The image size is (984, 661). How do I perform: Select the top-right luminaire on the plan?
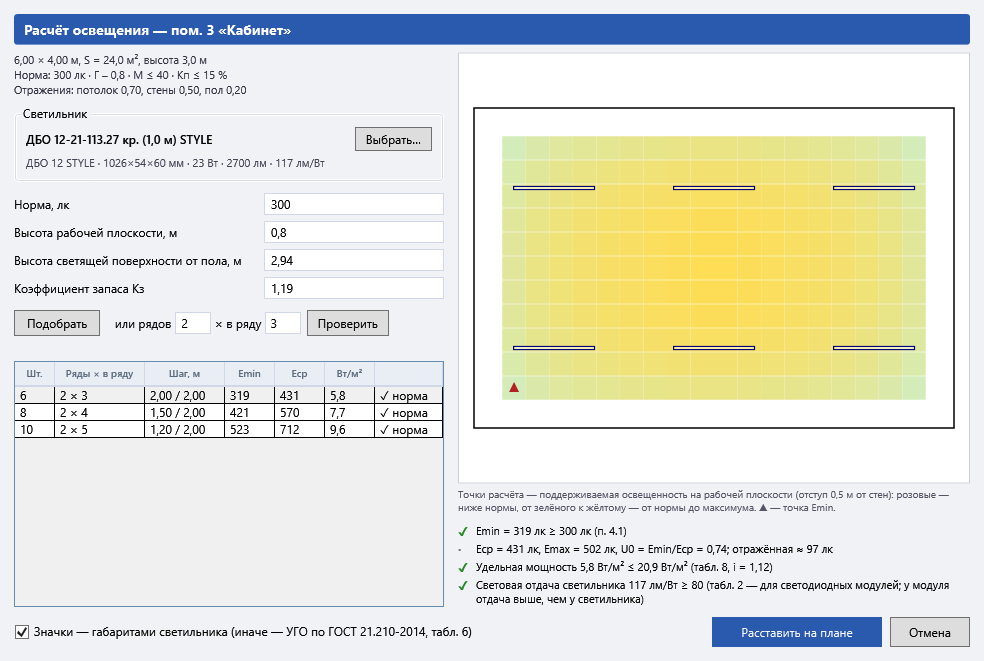point(874,188)
